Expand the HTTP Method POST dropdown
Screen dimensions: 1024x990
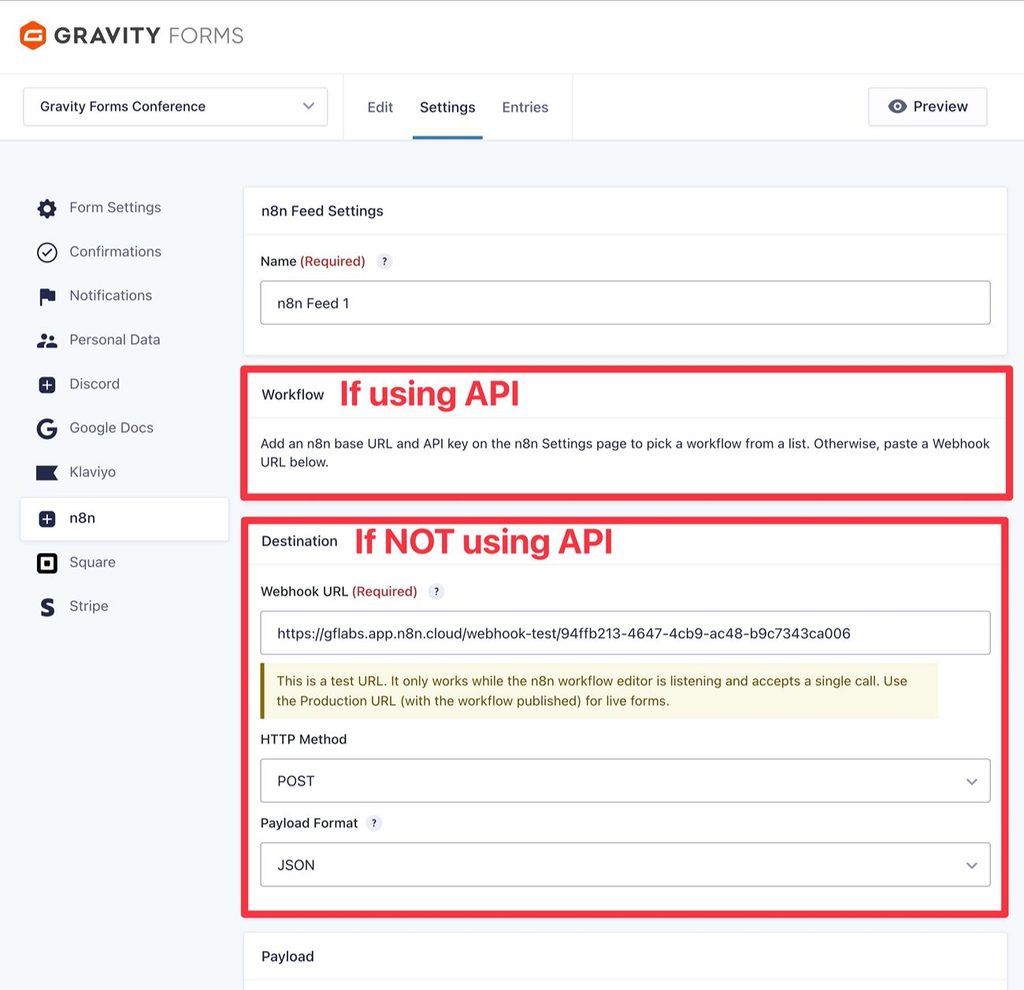click(x=625, y=781)
